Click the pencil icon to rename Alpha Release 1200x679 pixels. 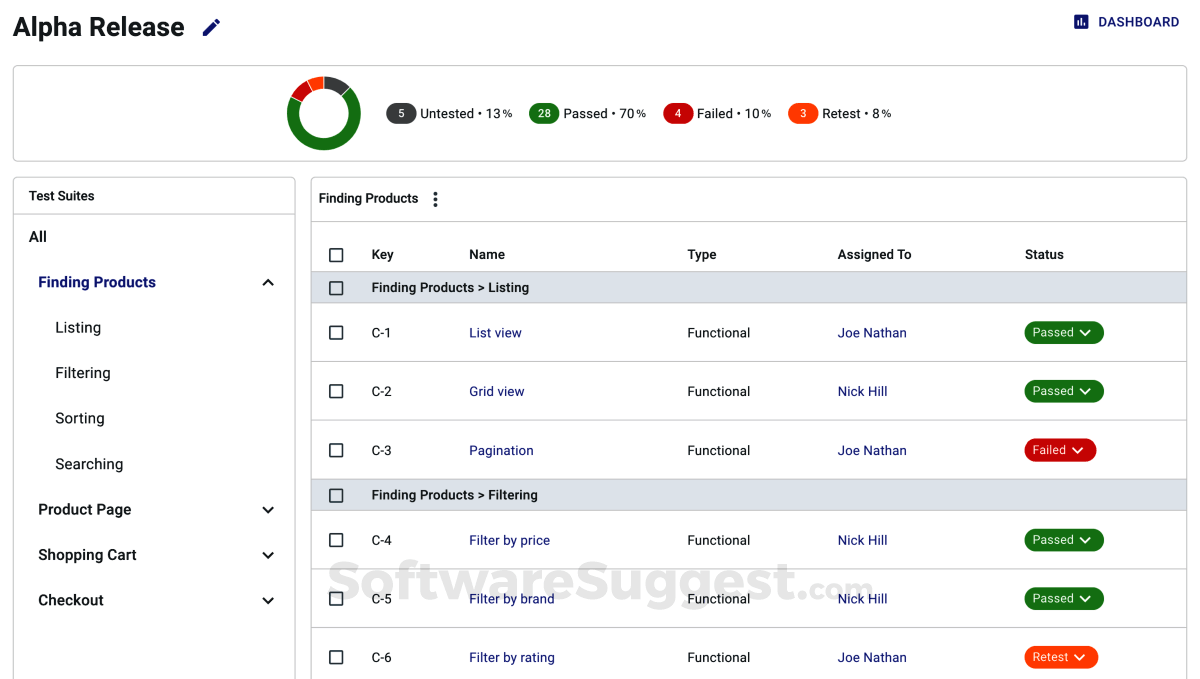(211, 27)
